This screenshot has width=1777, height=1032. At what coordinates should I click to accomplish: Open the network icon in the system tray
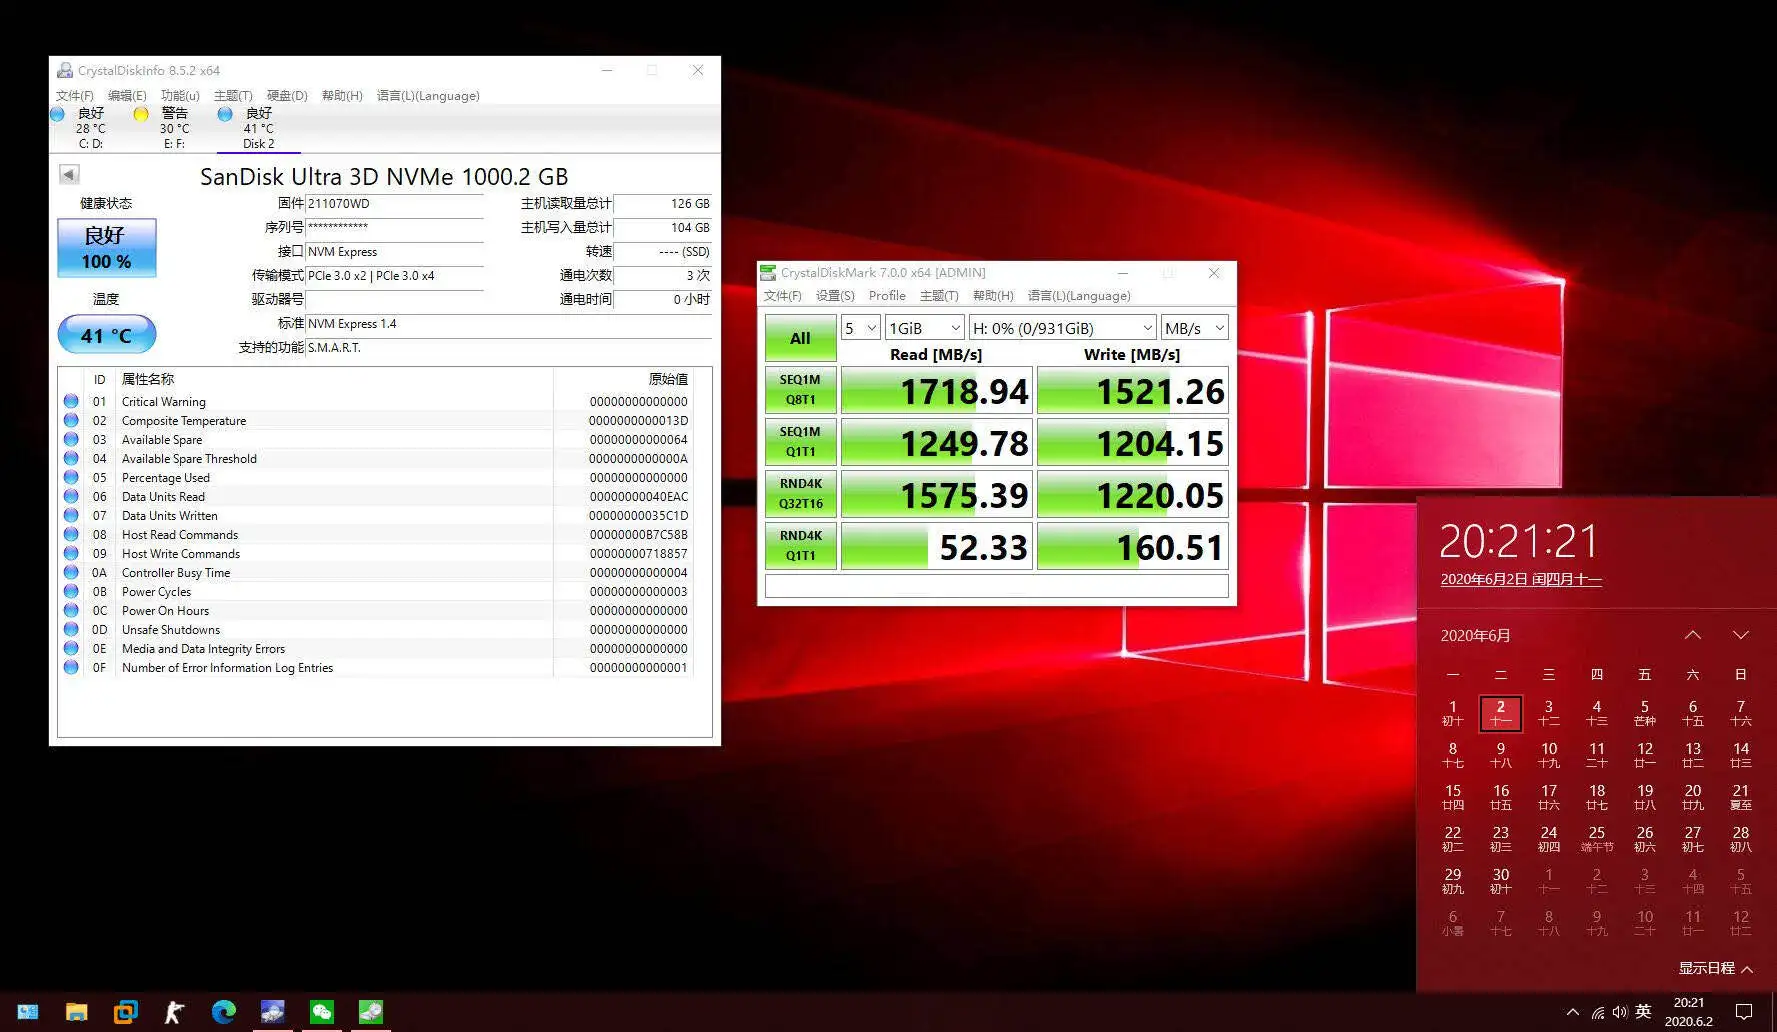point(1597,1012)
